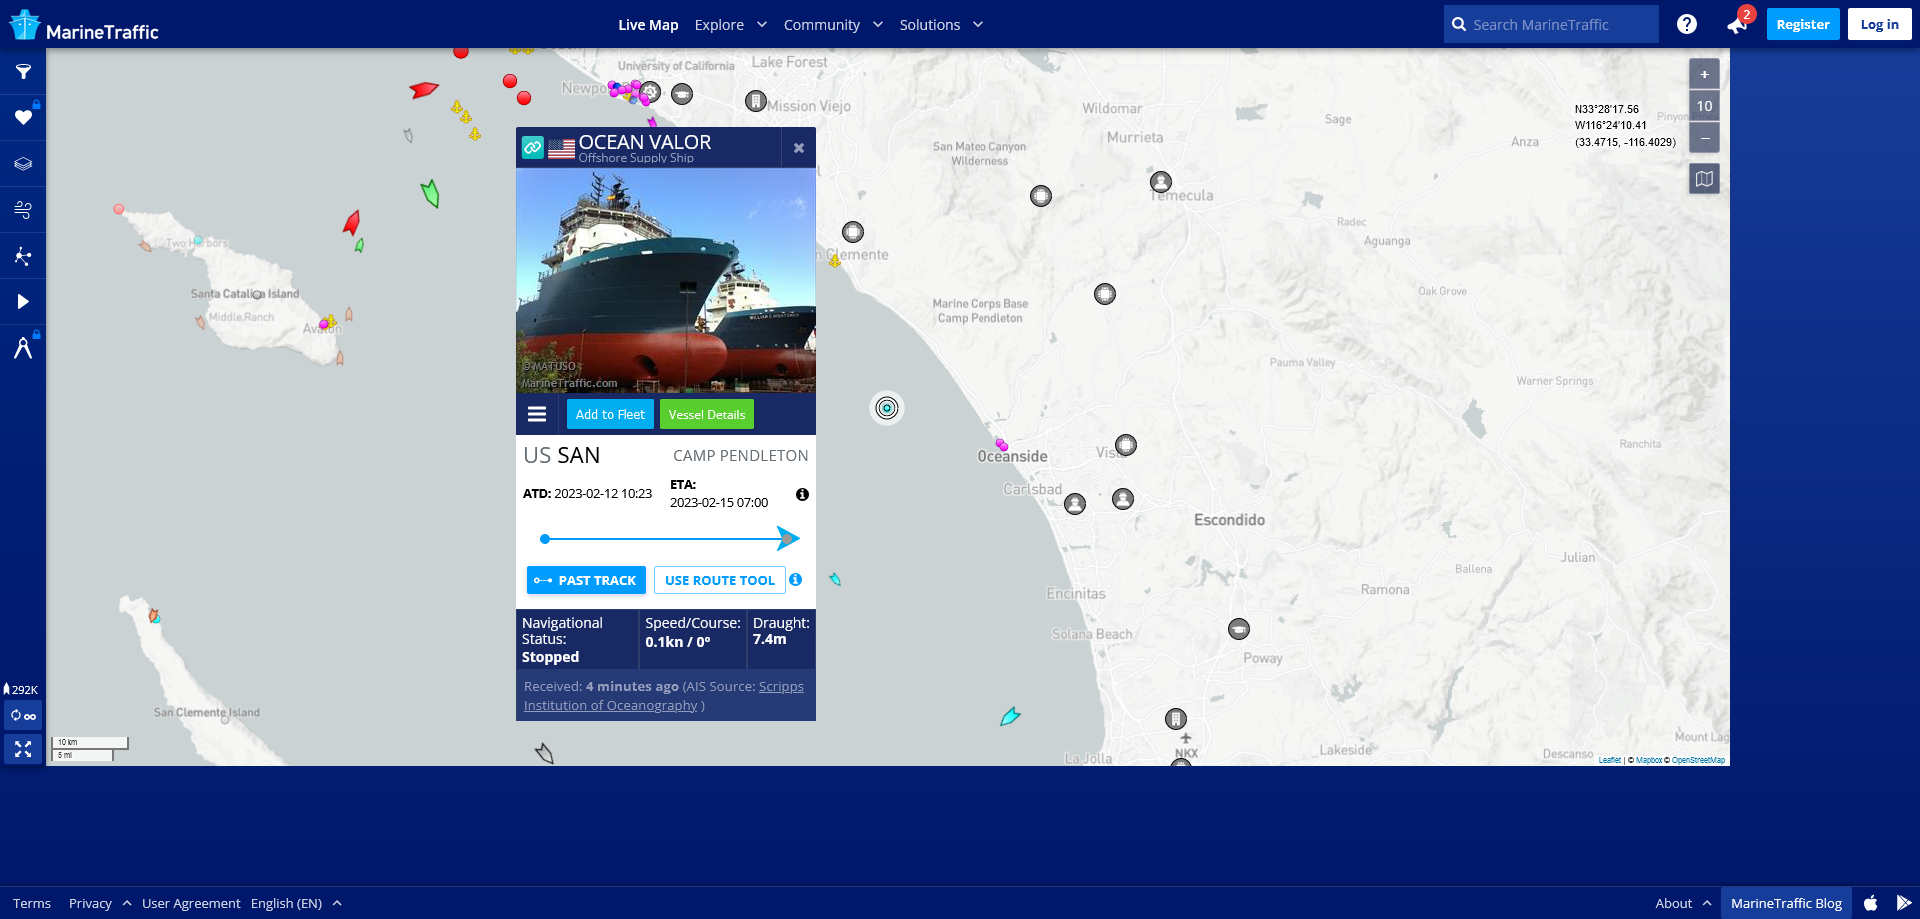Open My Fleets heart icon
Screen dimensions: 1920x919
coord(23,117)
